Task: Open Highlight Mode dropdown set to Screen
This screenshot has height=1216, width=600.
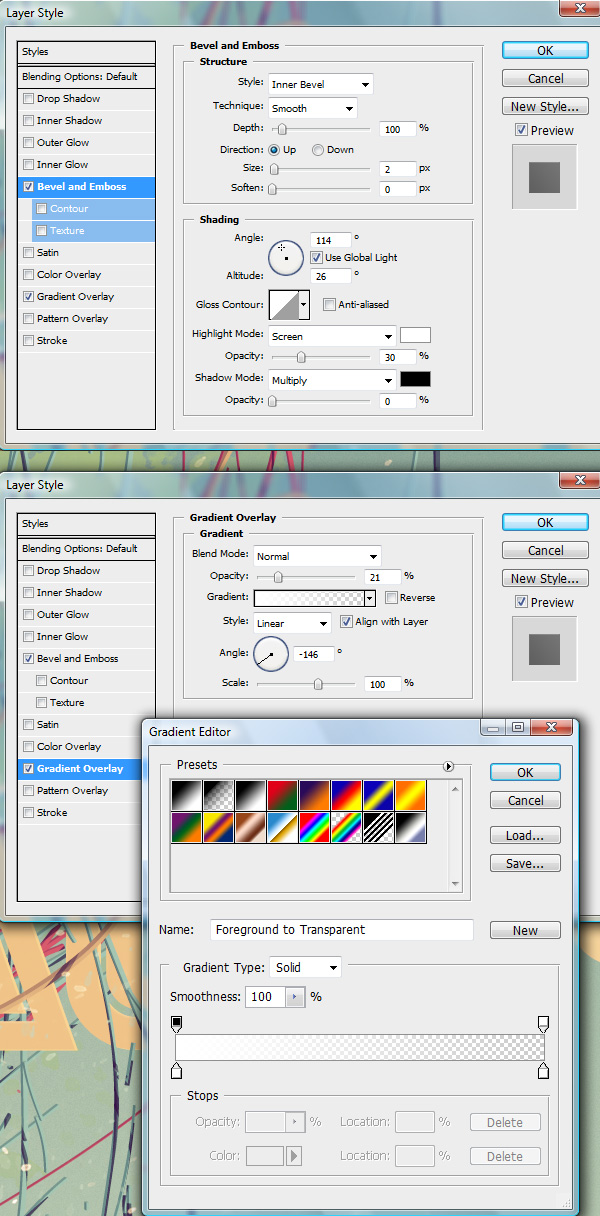Action: coord(332,336)
